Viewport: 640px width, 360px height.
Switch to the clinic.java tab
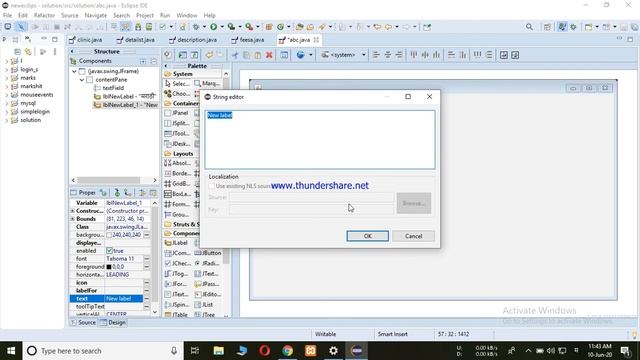85,40
